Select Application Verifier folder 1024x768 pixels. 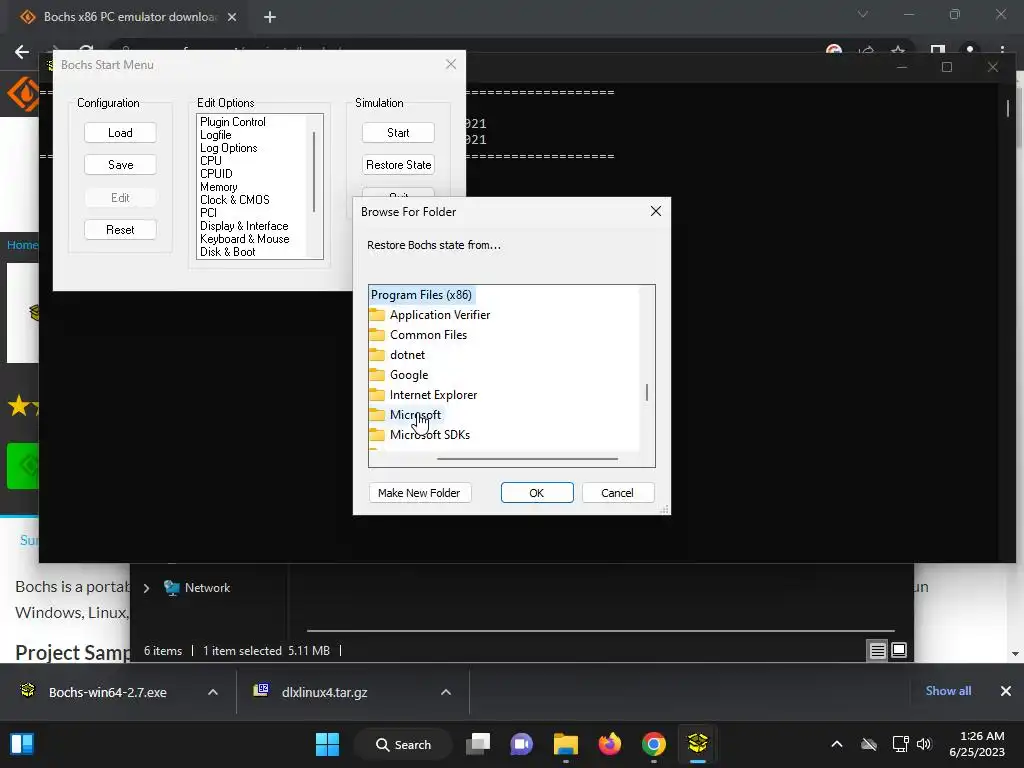[x=440, y=315]
